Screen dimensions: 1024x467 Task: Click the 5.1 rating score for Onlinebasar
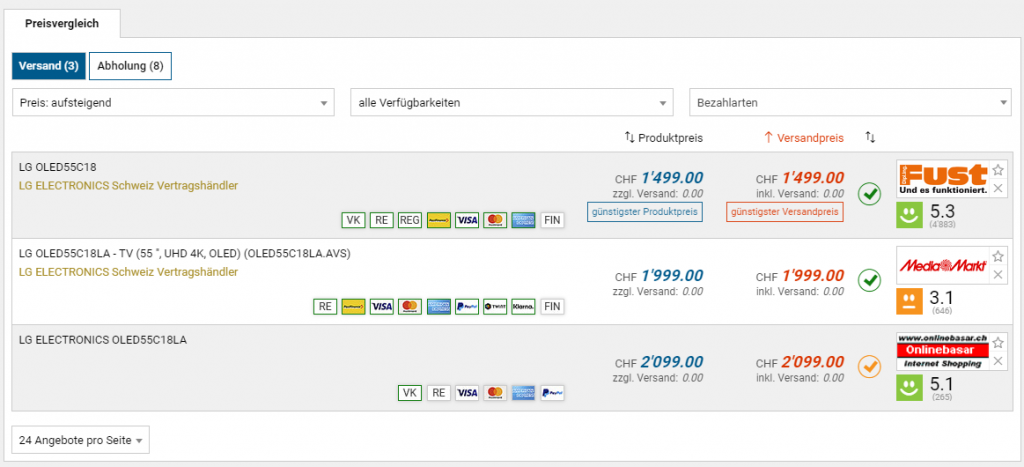click(x=941, y=384)
